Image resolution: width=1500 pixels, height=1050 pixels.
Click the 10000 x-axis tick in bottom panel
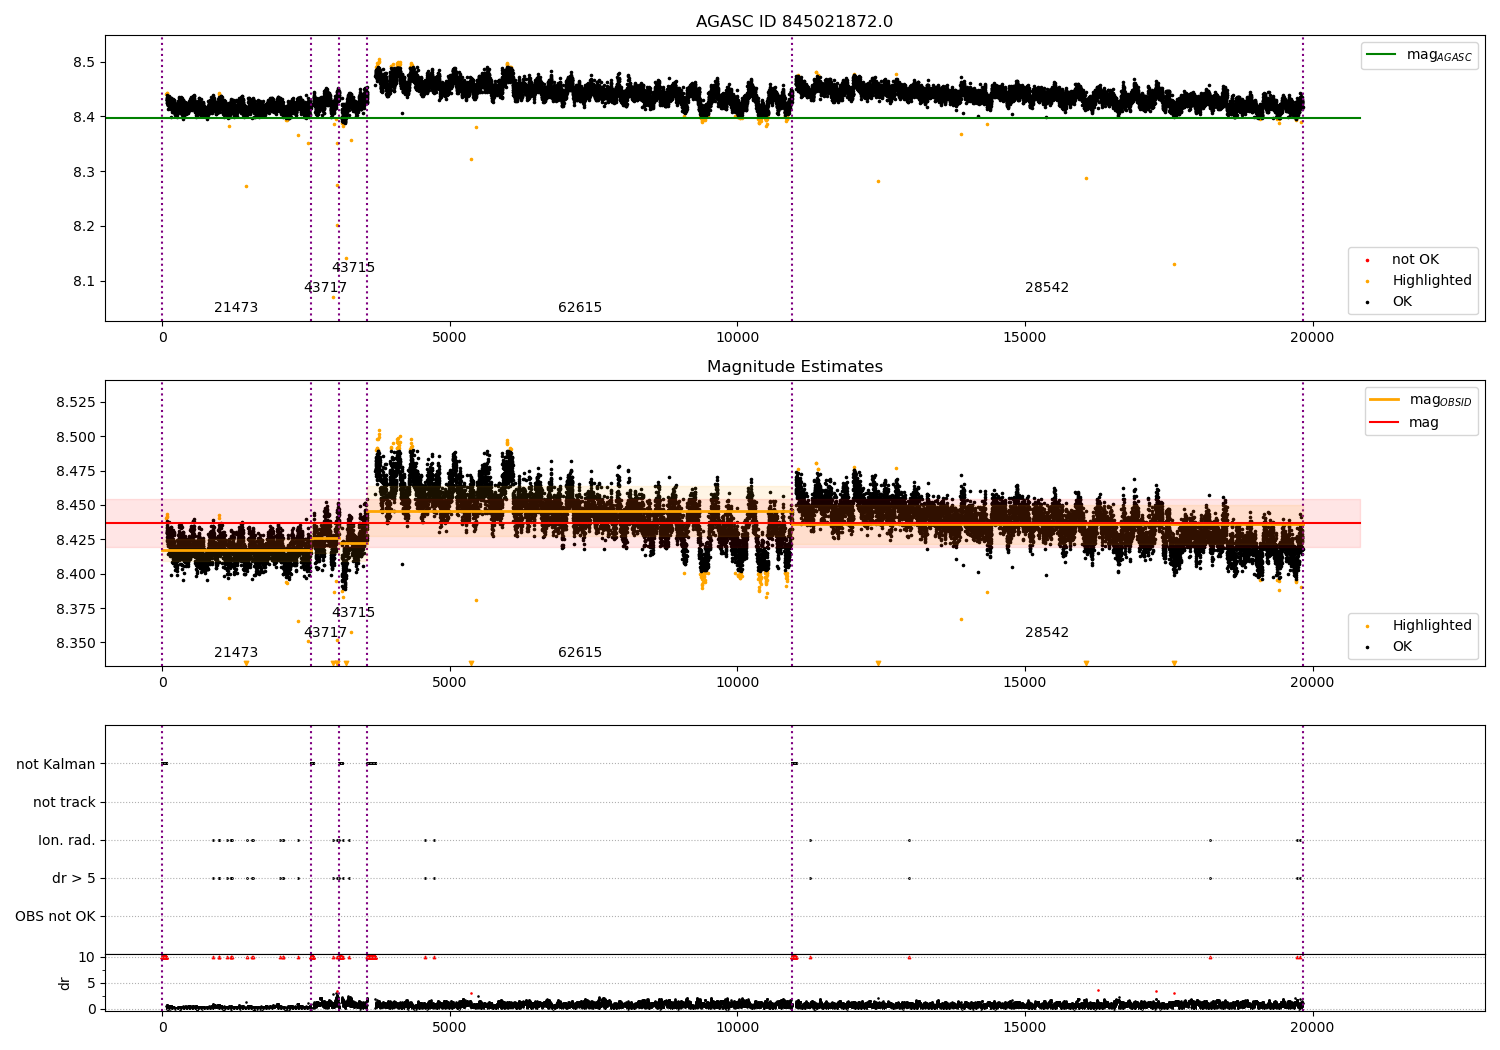pos(737,1028)
